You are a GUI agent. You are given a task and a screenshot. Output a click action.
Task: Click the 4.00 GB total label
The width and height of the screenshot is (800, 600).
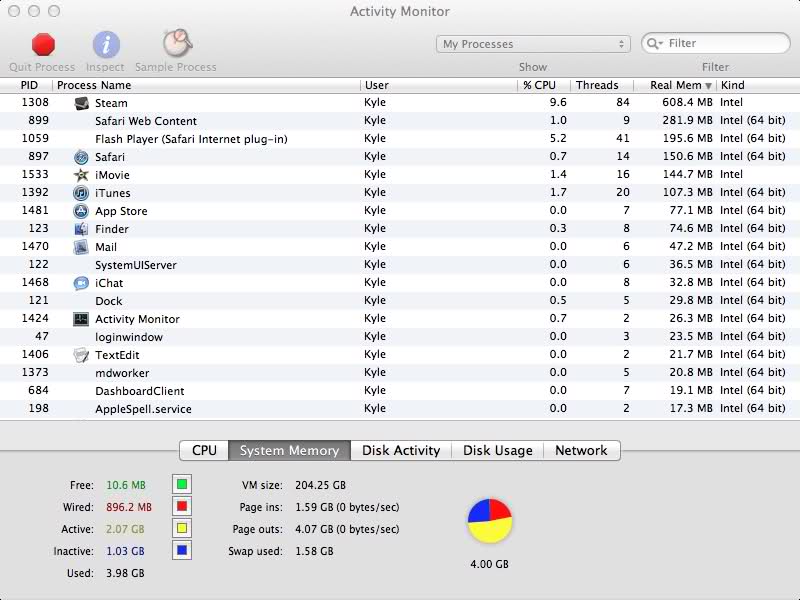[x=489, y=564]
